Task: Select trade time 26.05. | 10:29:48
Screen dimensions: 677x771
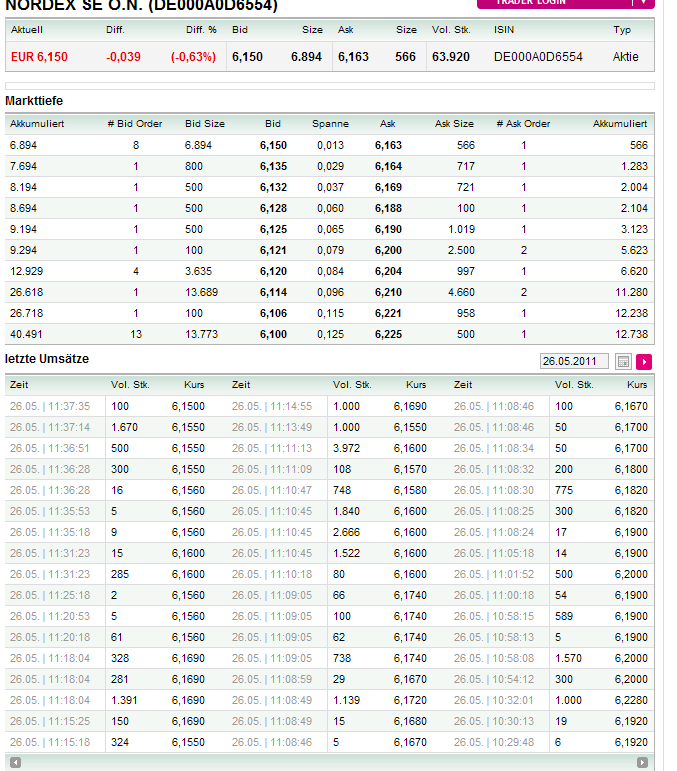Action: (494, 742)
